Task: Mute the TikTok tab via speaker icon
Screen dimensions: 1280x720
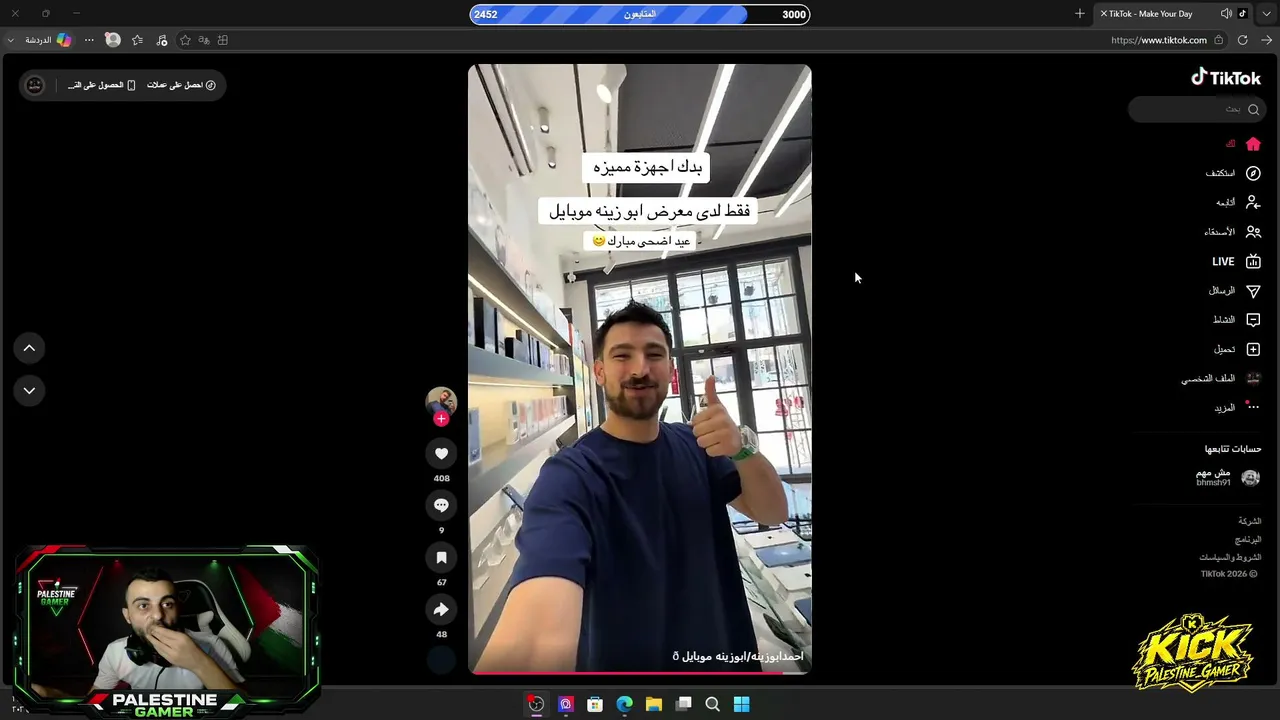Action: coord(1226,14)
